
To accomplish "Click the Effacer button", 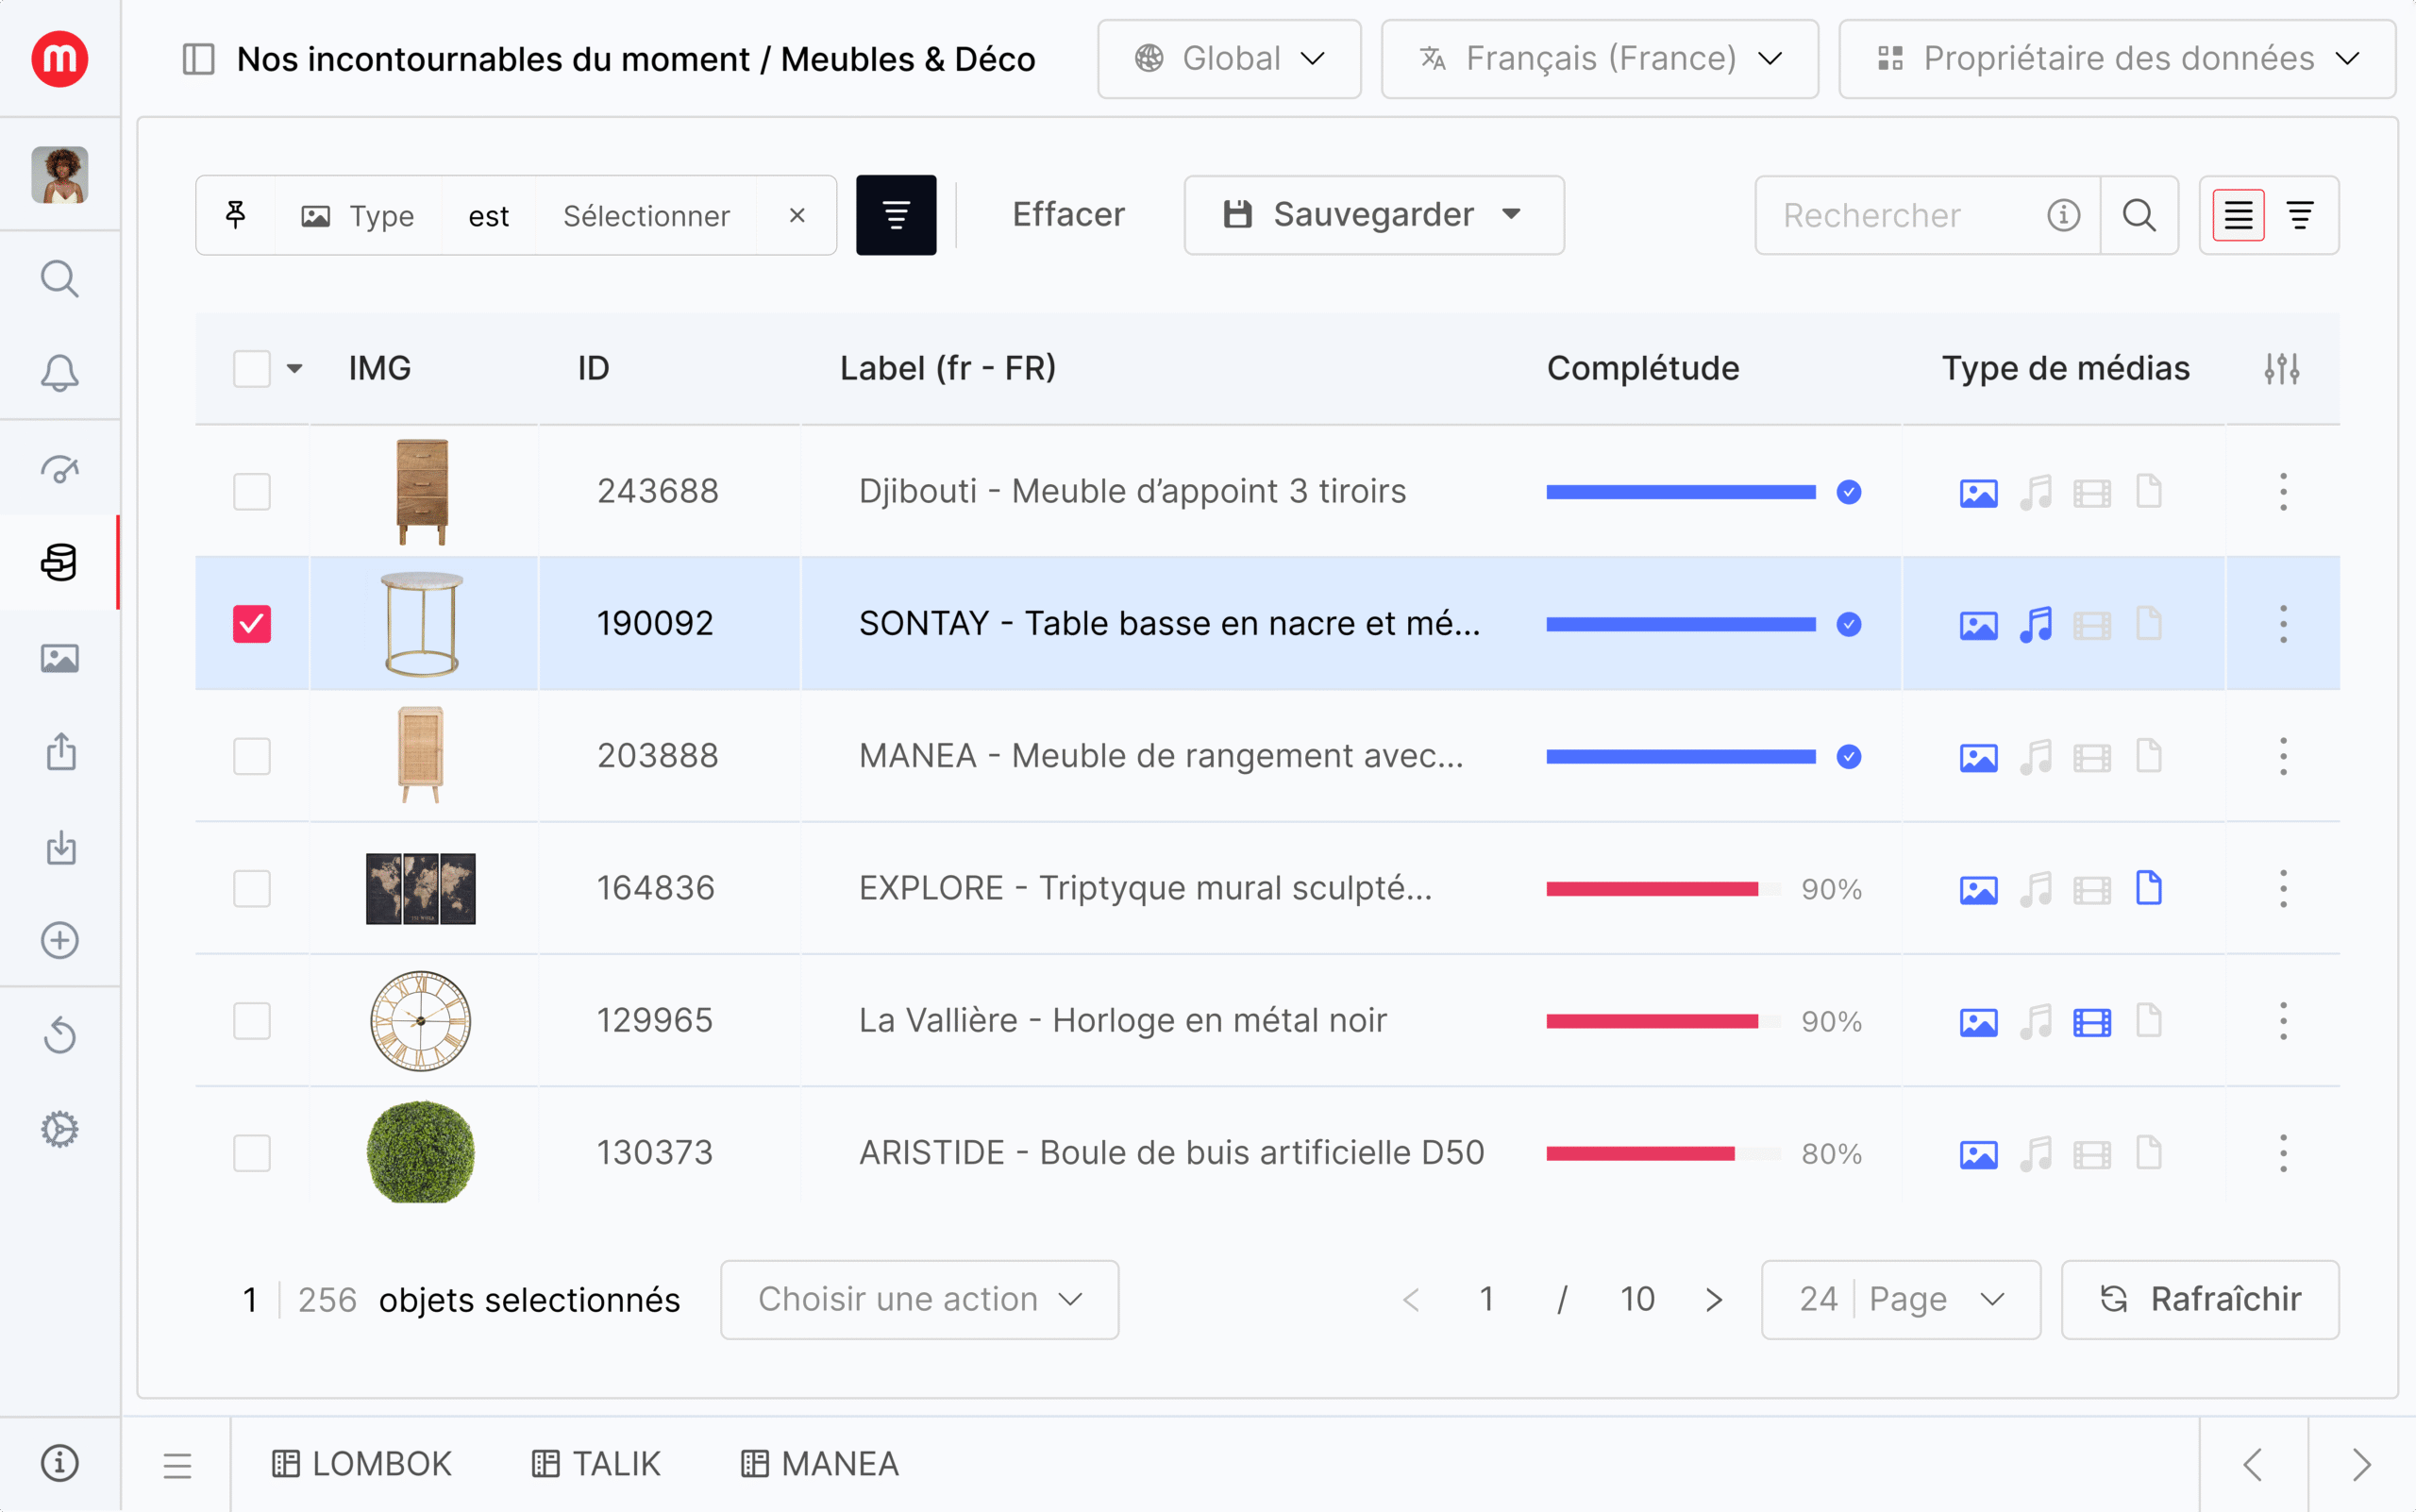I will point(1067,215).
